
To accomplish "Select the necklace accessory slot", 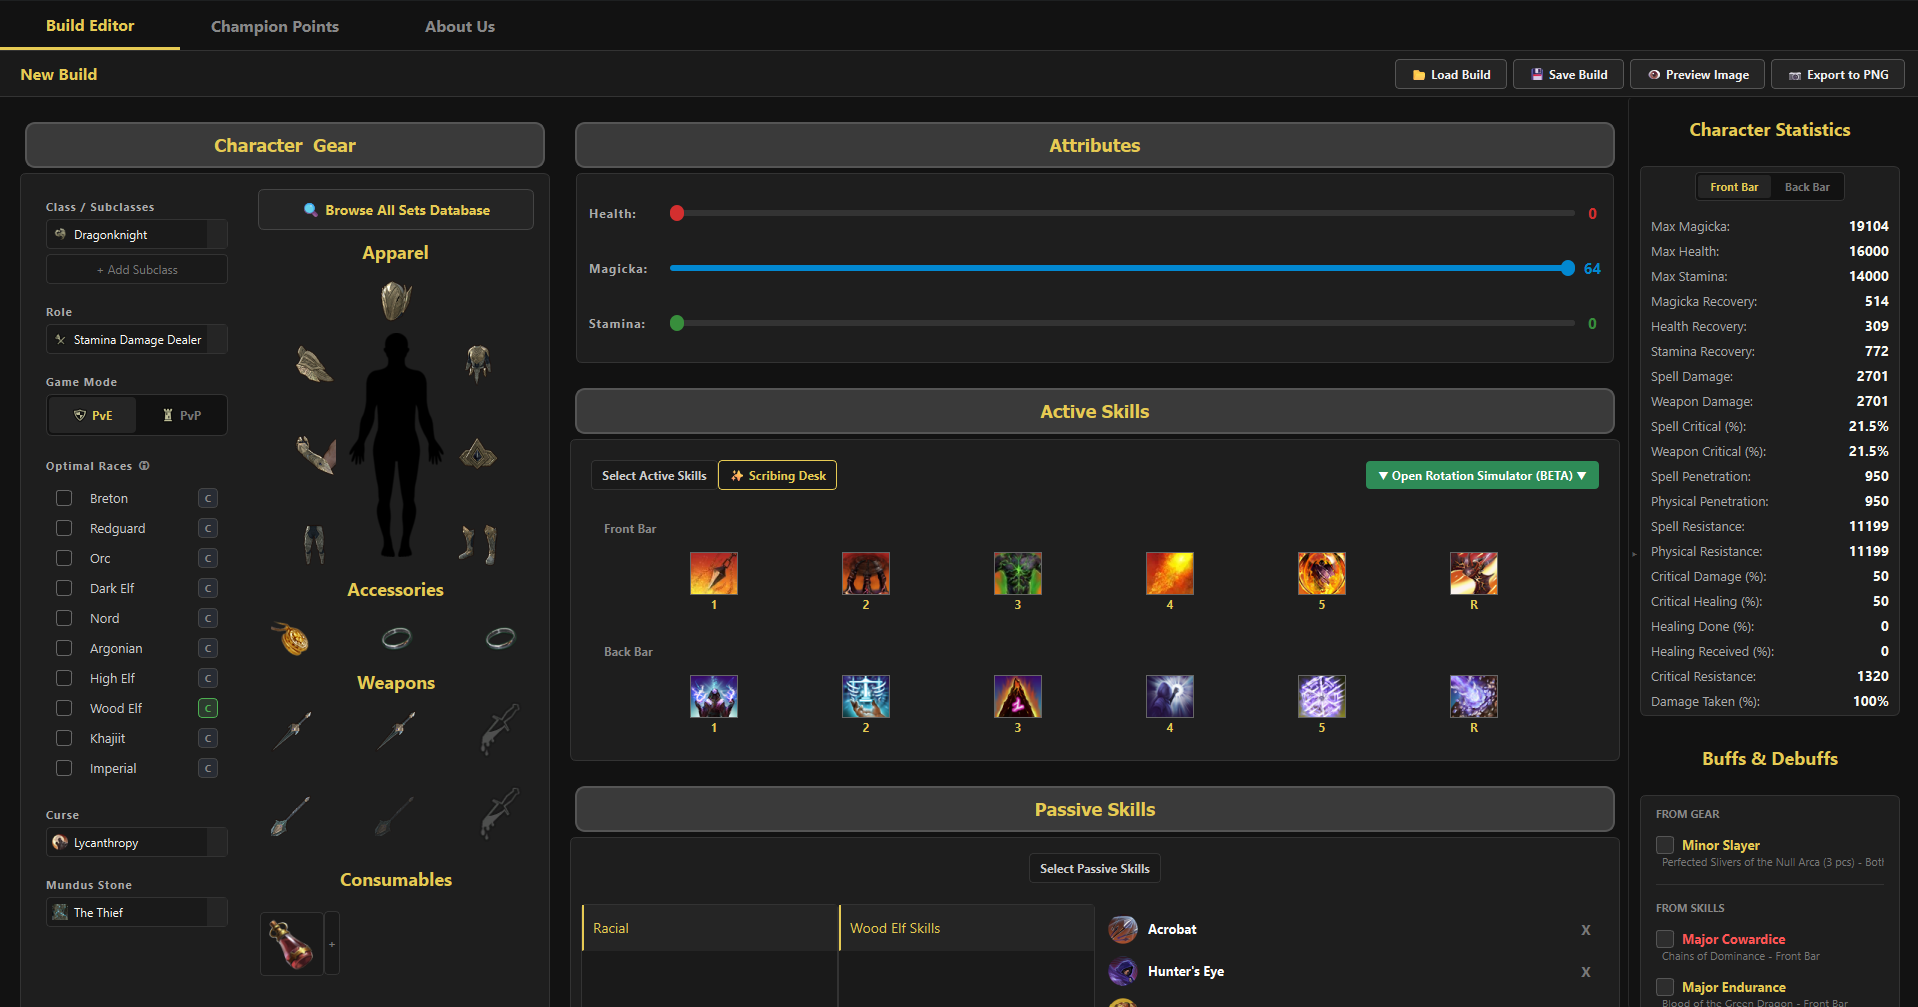I will (291, 637).
